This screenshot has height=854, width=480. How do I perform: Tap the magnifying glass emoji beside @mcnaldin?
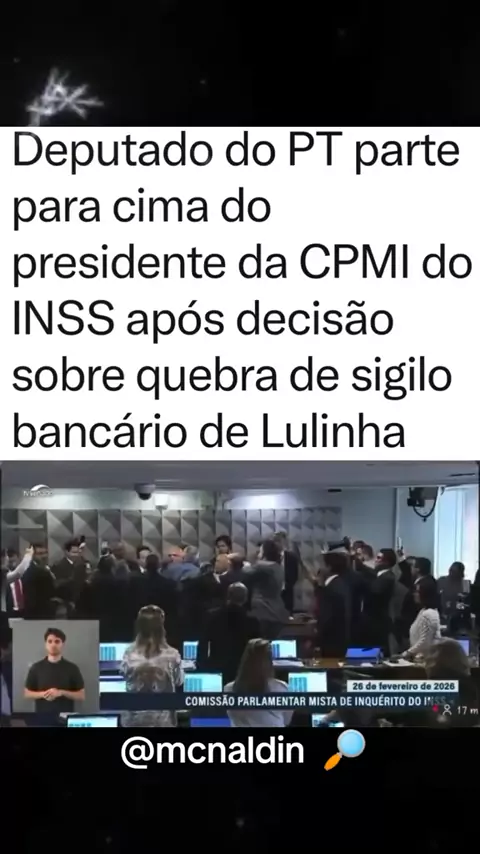tap(345, 750)
